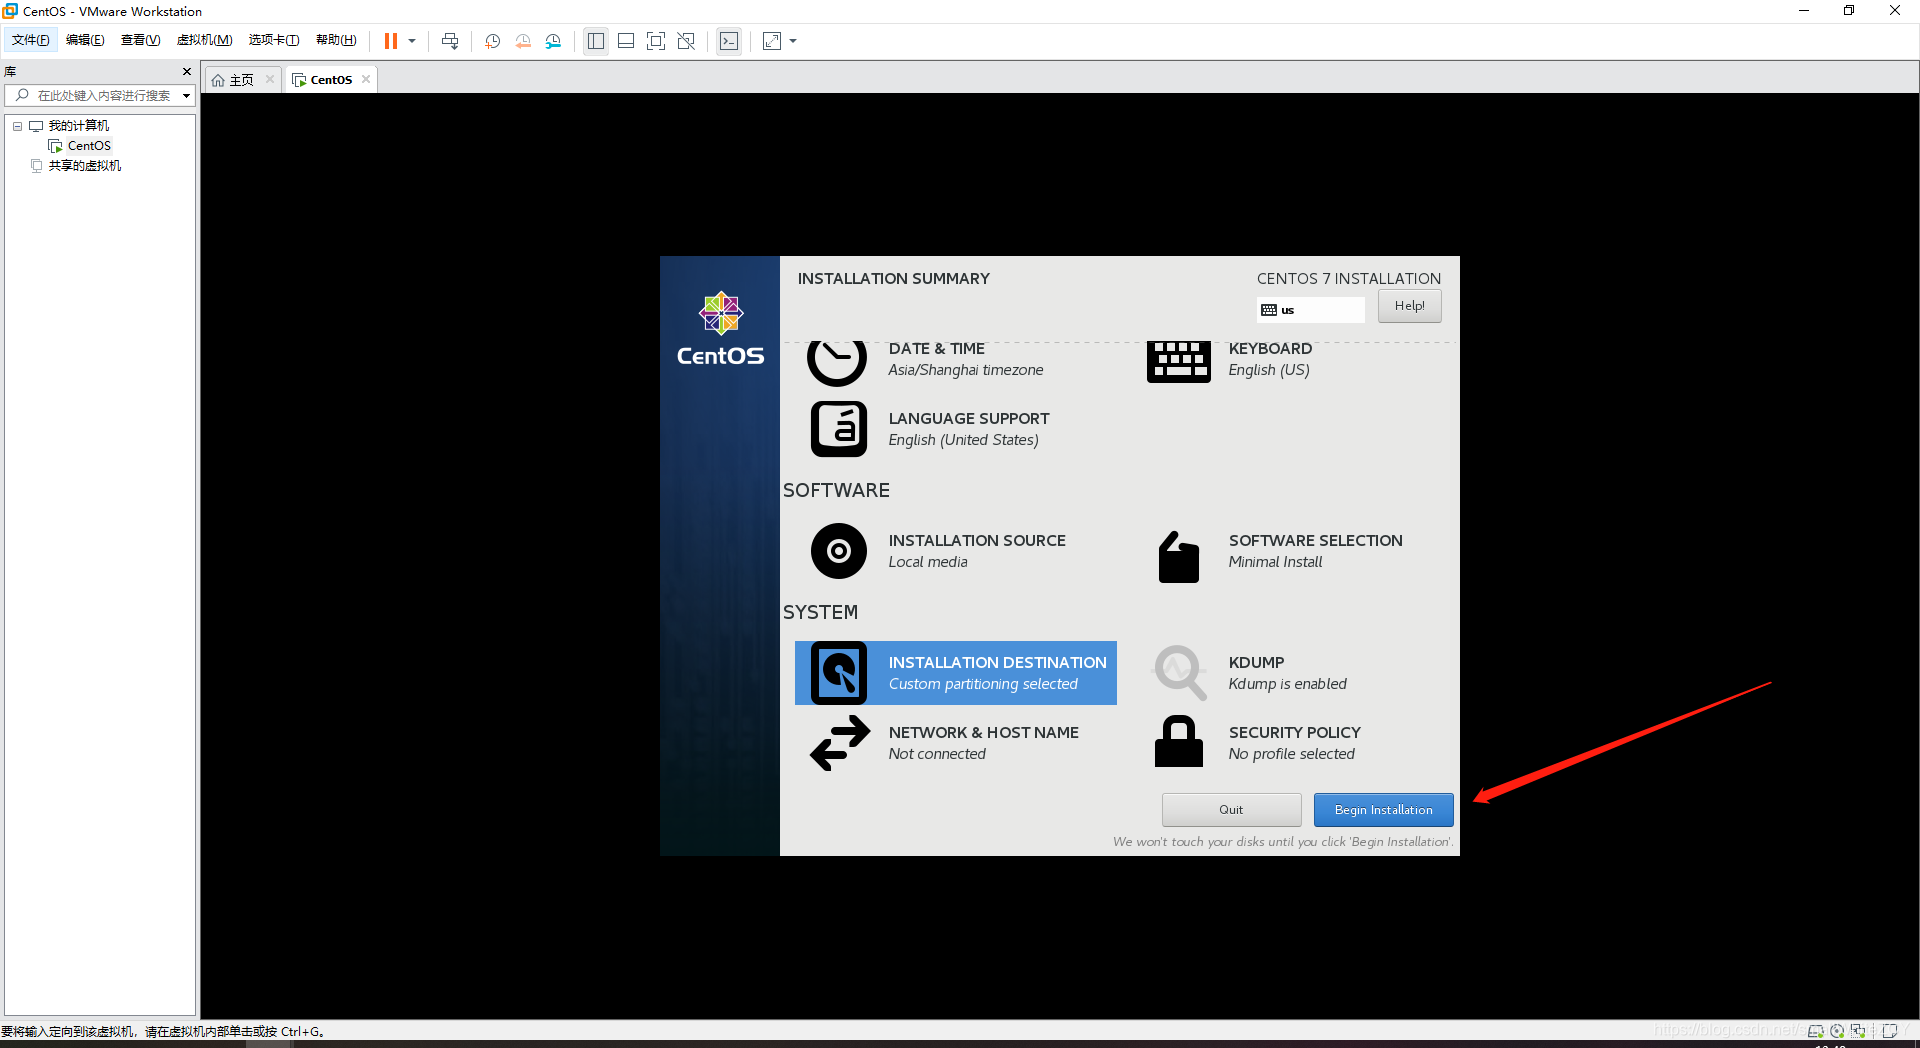Open the 编辑(E) menu
The width and height of the screenshot is (1920, 1048).
click(85, 40)
